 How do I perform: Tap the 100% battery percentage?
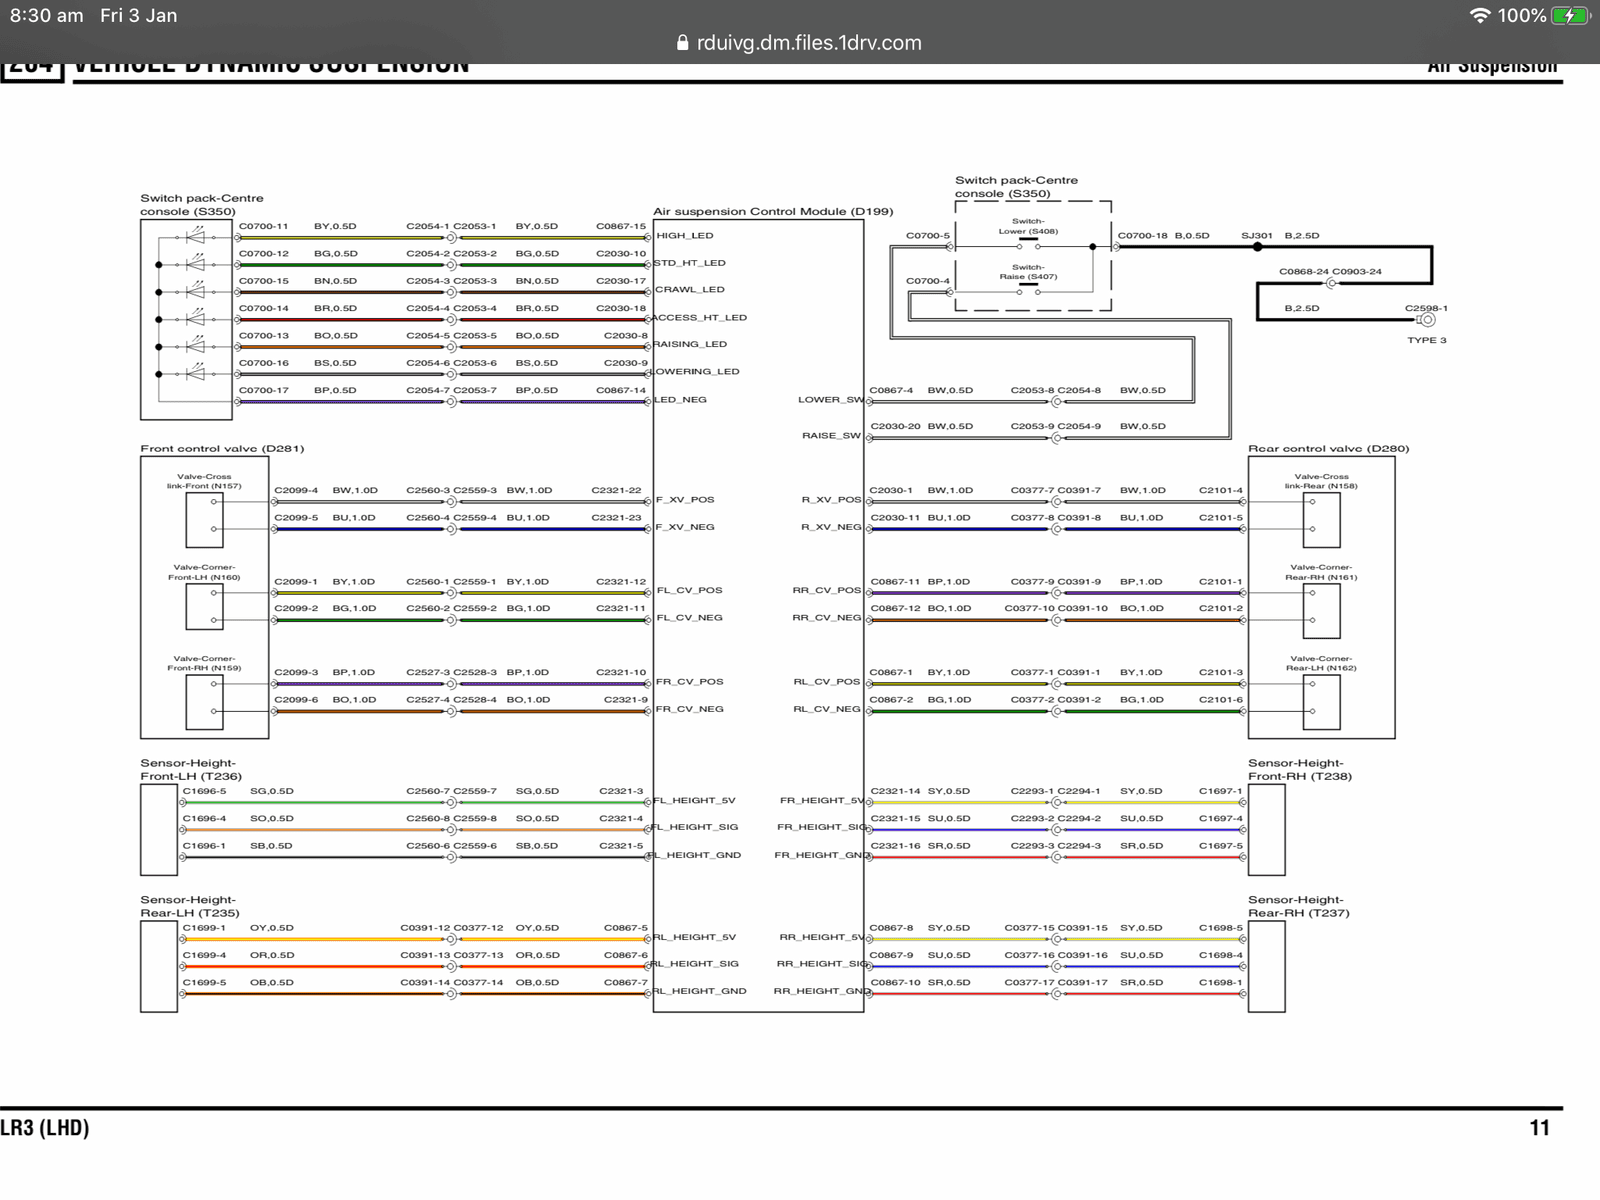tap(1522, 16)
